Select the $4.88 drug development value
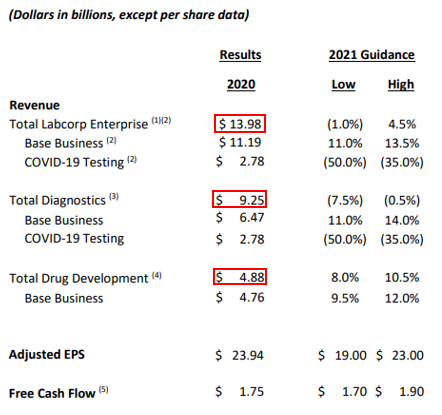 240,277
